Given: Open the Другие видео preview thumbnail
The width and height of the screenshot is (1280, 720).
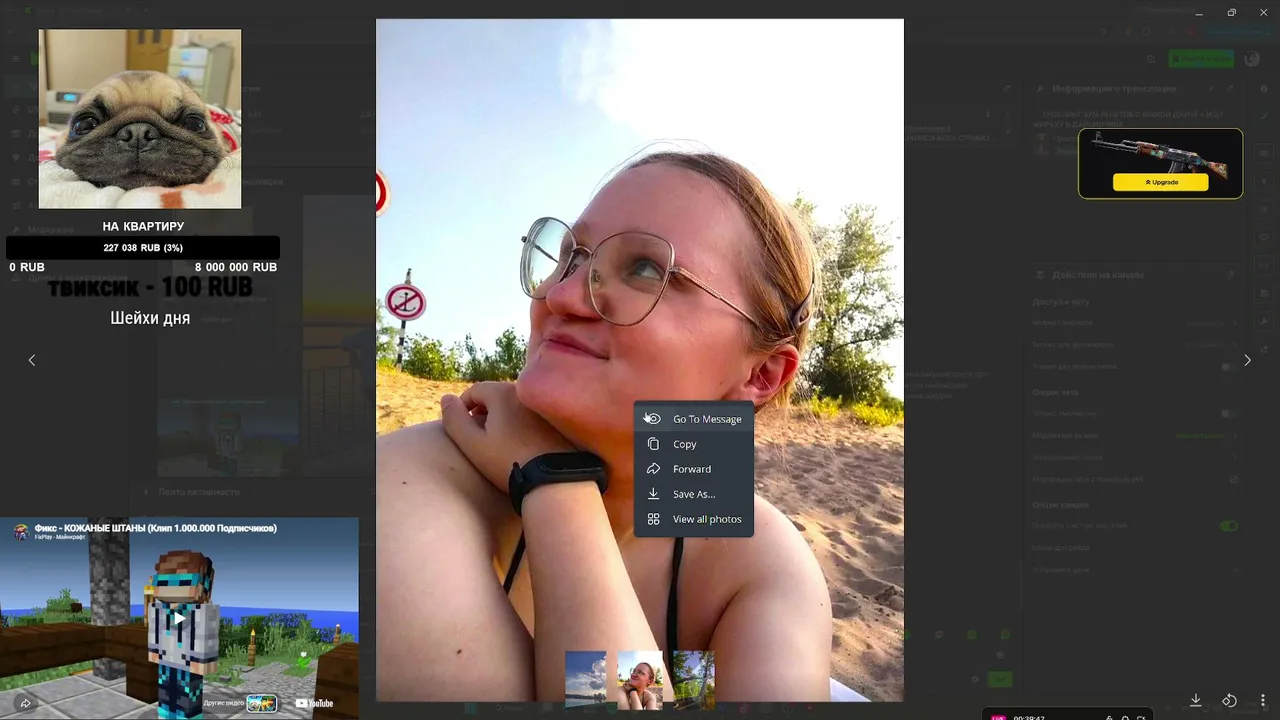Looking at the screenshot, I should pos(262,703).
